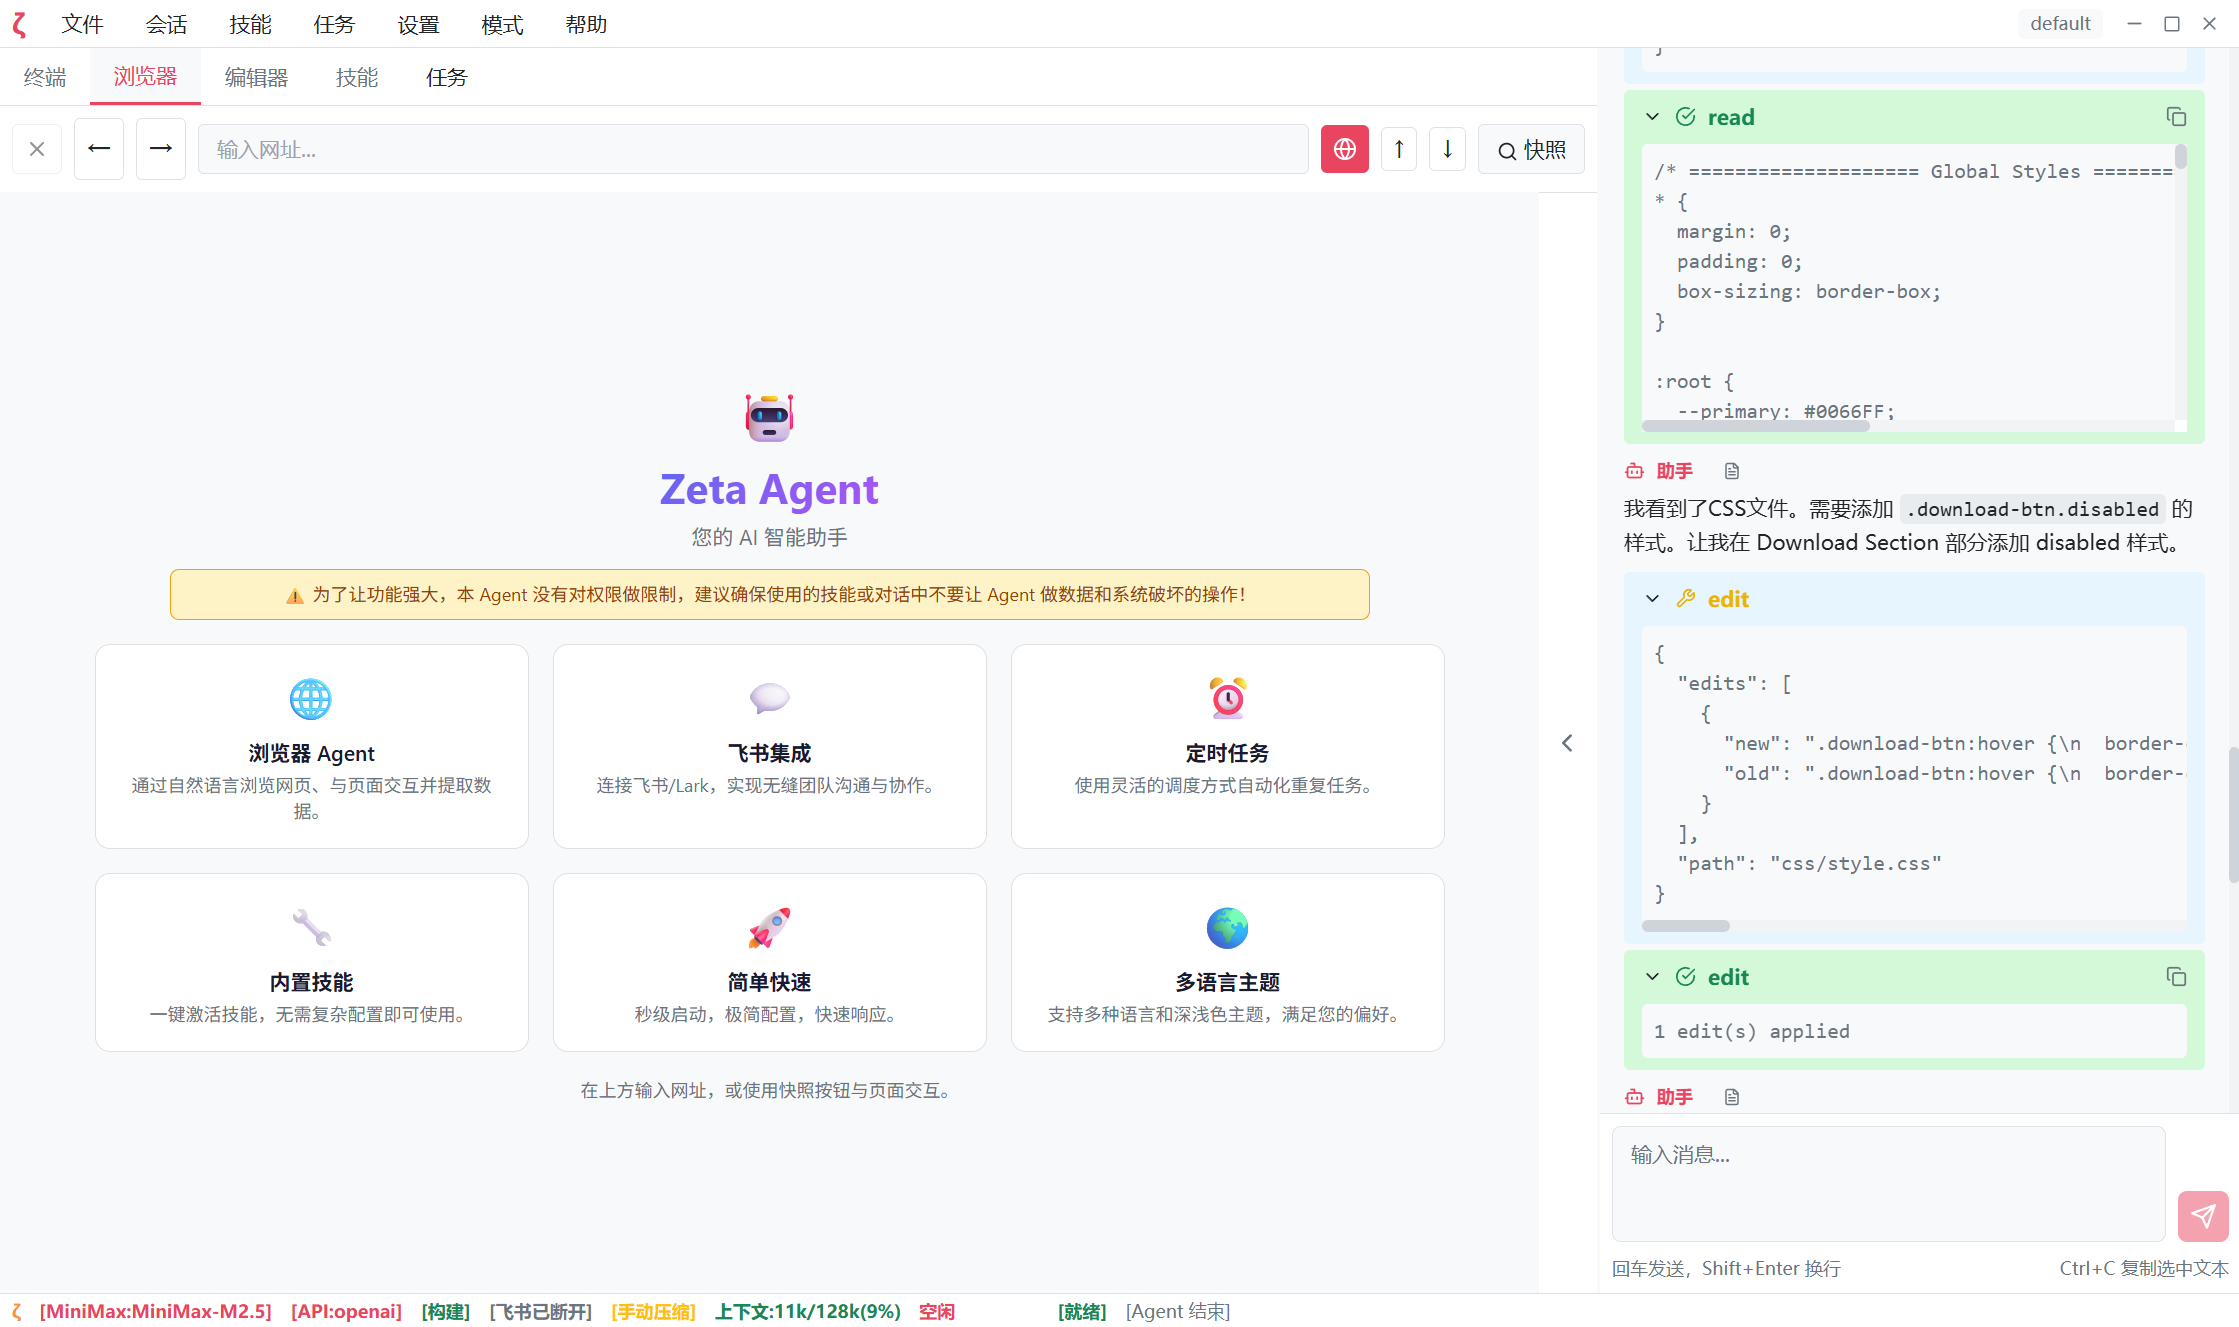Click the red globe browser button
Screen dimensions: 2239x1327
click(1344, 149)
